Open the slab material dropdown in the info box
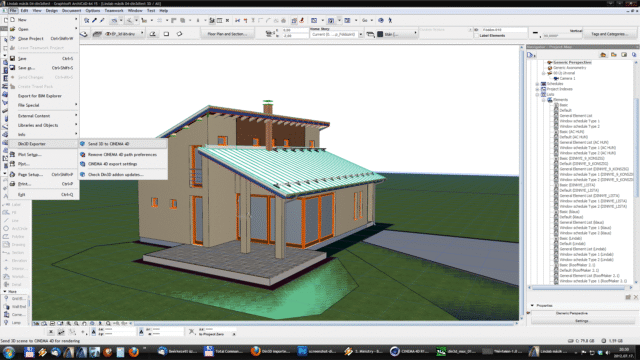 (x=416, y=34)
